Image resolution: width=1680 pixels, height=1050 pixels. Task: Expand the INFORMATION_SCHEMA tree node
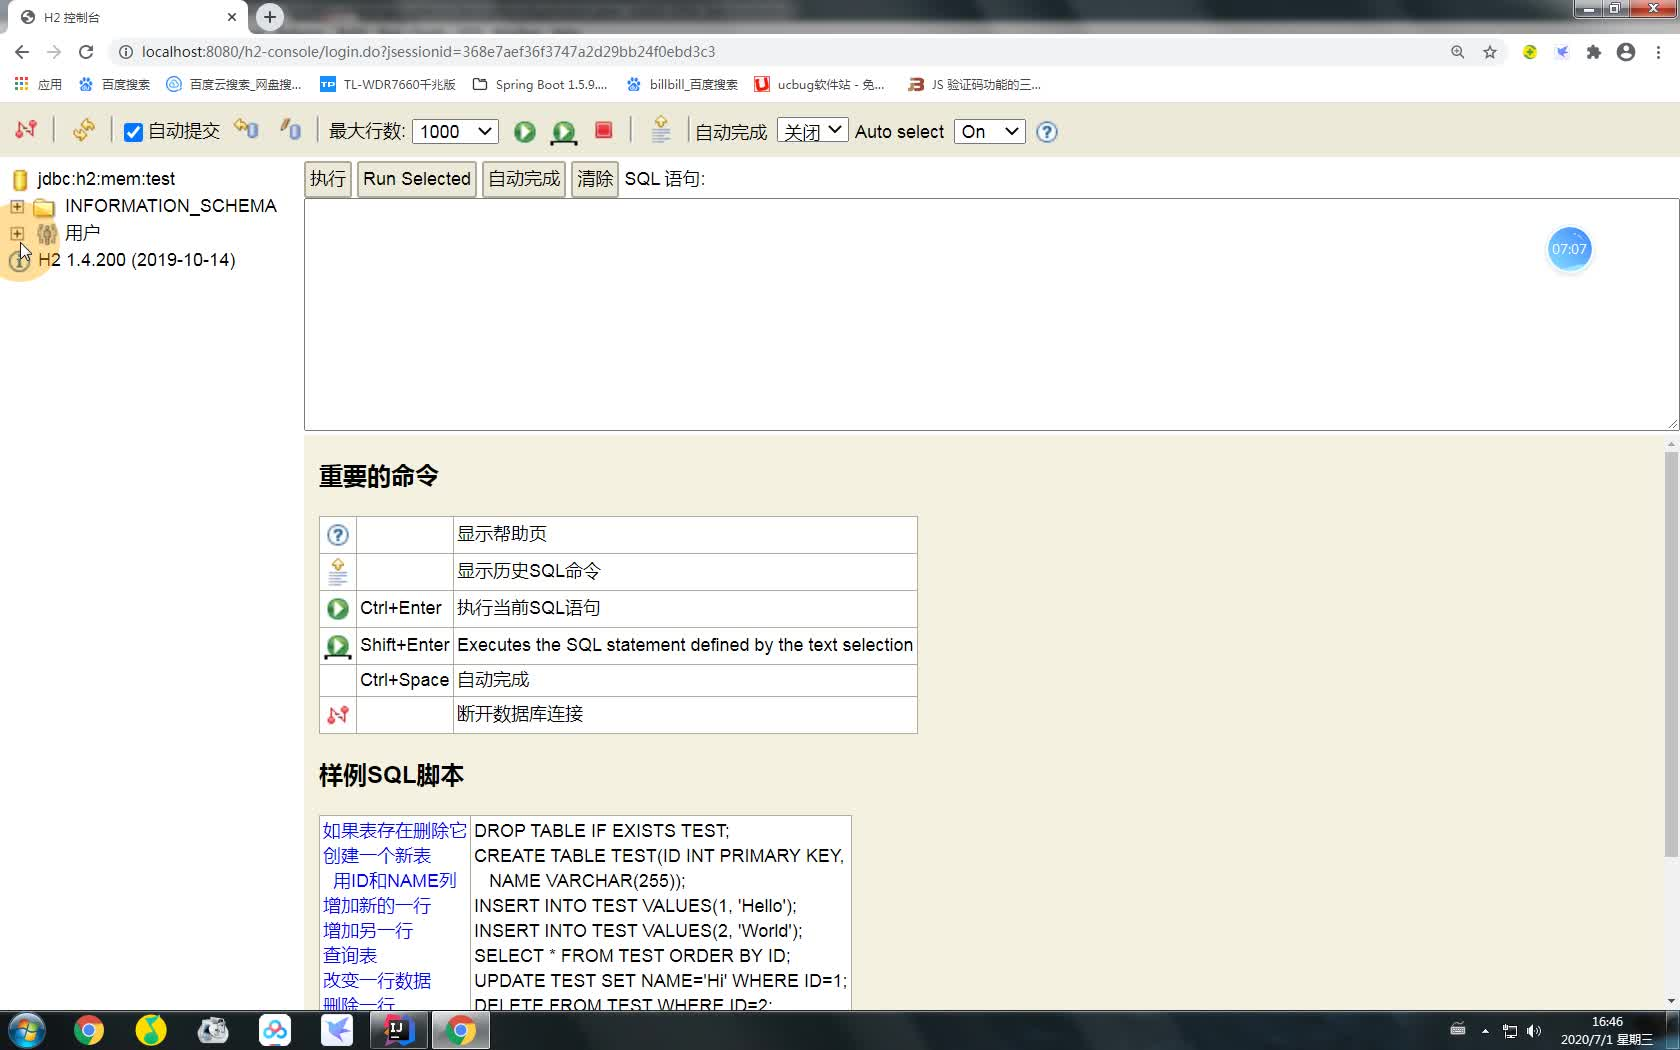(x=17, y=206)
